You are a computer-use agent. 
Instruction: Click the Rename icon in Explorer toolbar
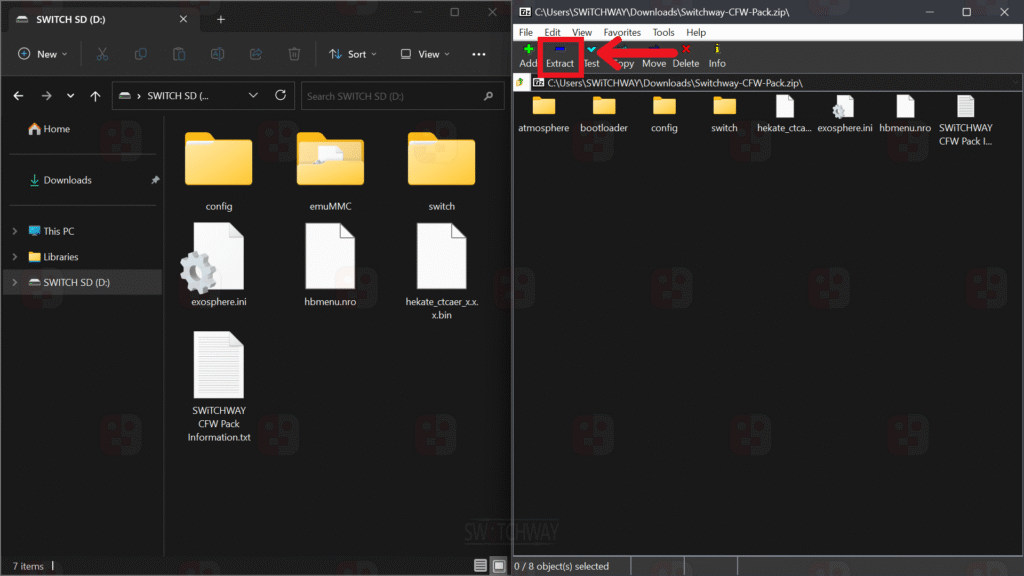(x=217, y=54)
